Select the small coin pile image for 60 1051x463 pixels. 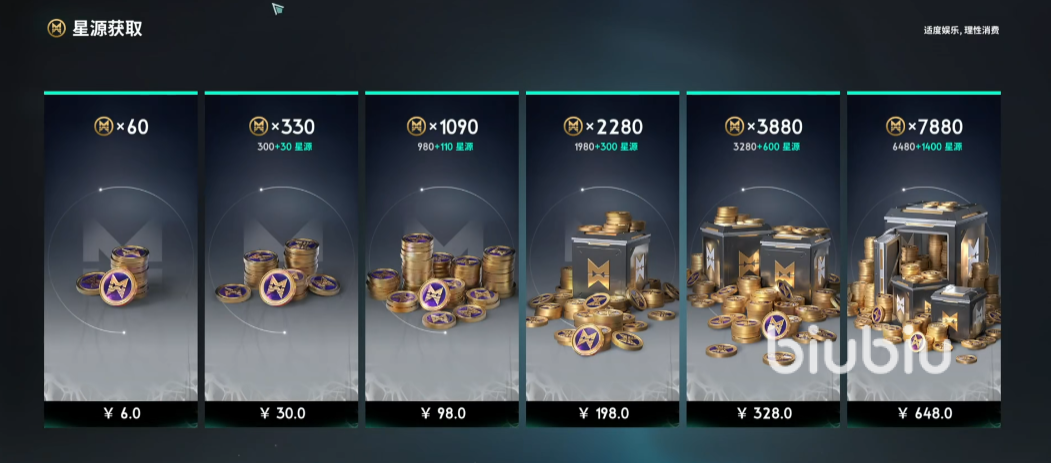(114, 275)
